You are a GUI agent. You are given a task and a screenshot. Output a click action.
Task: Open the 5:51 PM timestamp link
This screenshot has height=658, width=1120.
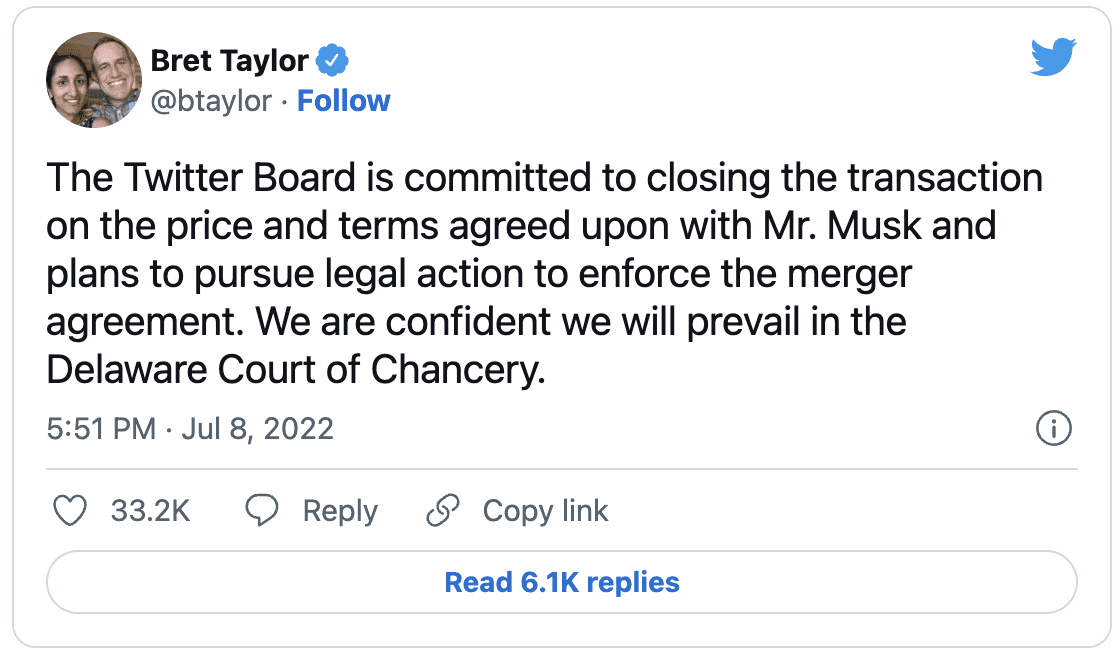(x=101, y=429)
